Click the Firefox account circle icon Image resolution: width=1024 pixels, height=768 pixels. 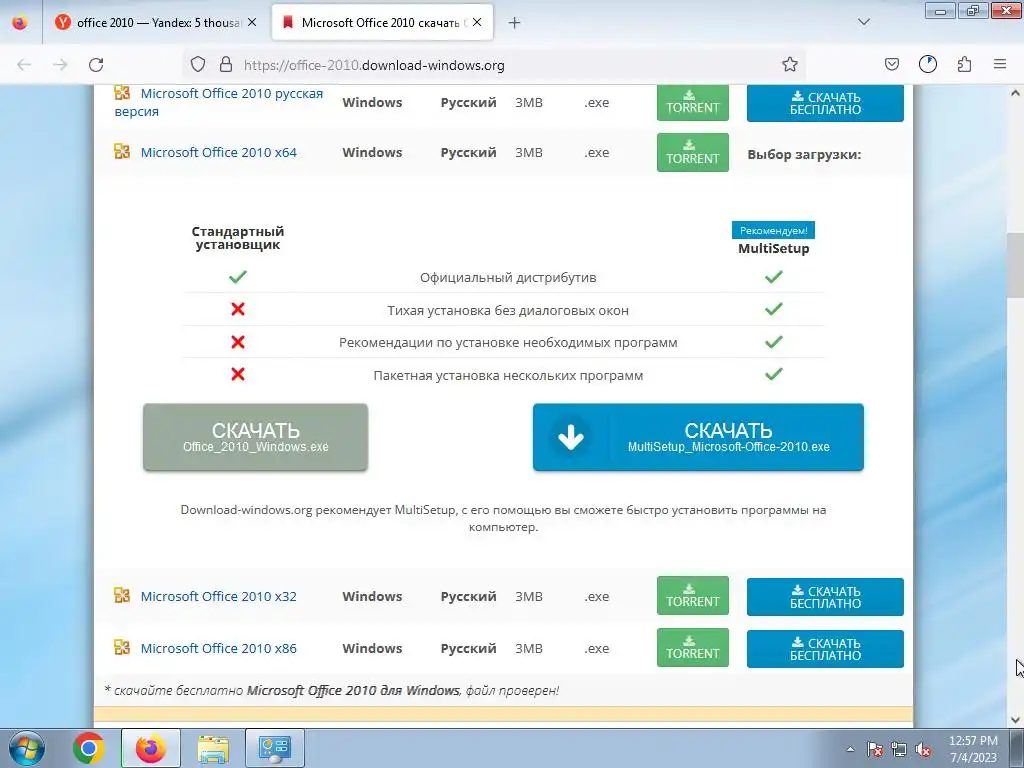coord(927,64)
